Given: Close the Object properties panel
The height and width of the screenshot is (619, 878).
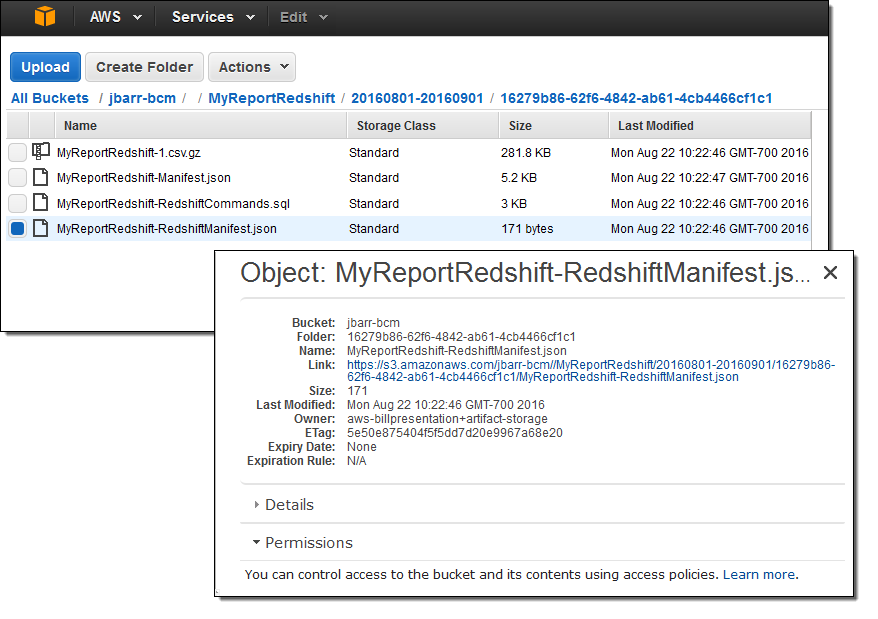Looking at the screenshot, I should pyautogui.click(x=829, y=273).
